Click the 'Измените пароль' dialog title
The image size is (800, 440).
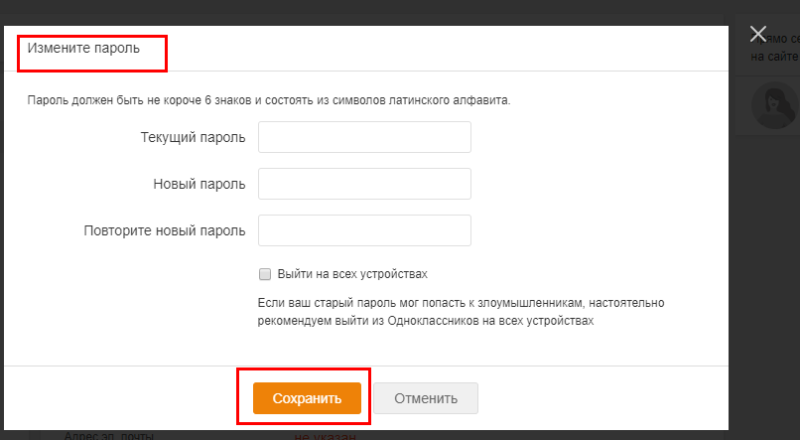(x=84, y=47)
